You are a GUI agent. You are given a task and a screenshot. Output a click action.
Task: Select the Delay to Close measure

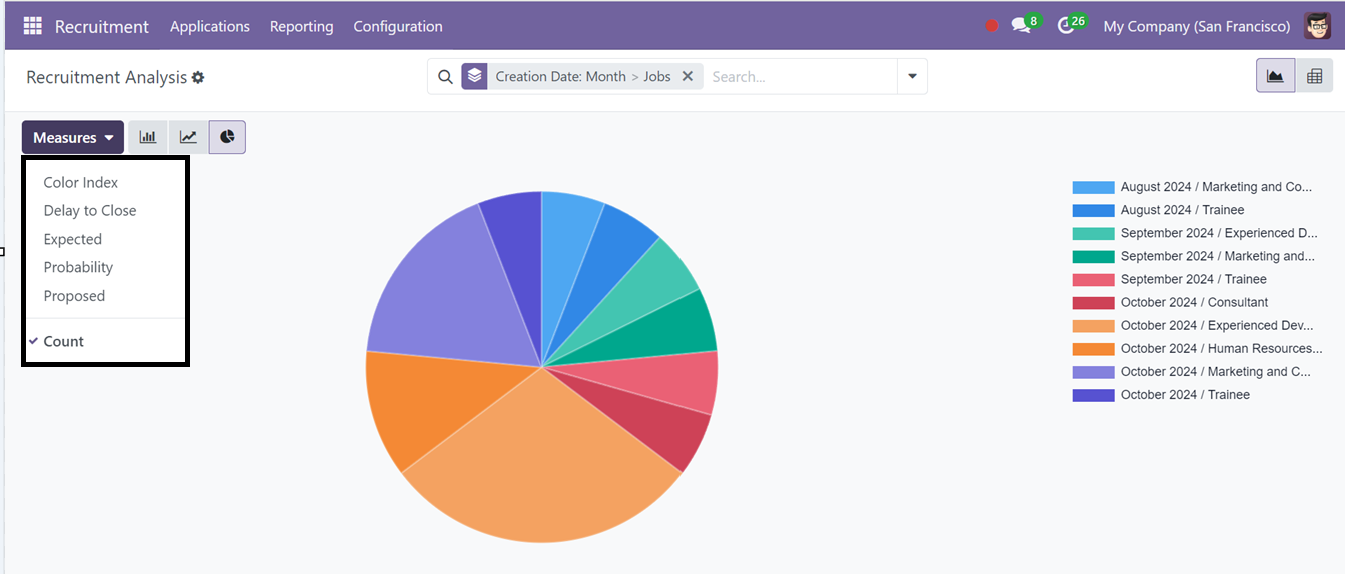90,210
